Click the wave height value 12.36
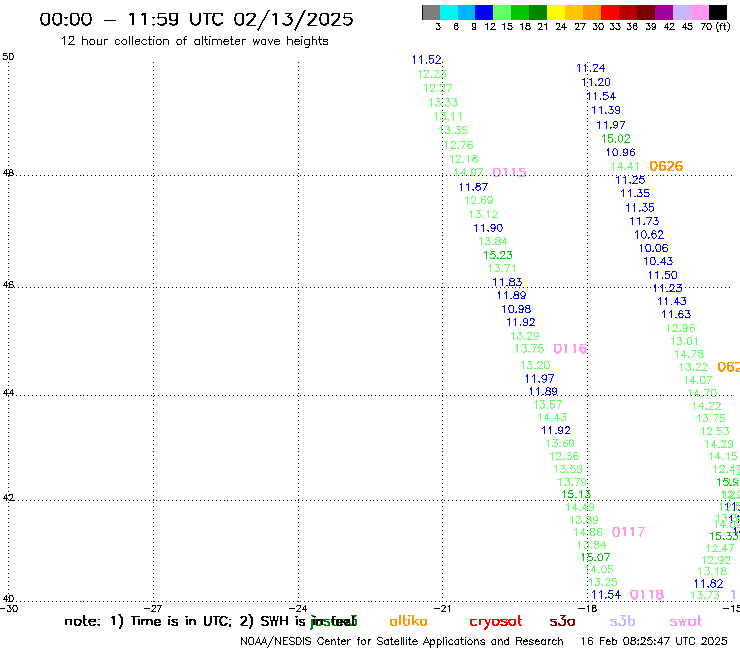The width and height of the screenshot is (740, 650). pos(564,456)
